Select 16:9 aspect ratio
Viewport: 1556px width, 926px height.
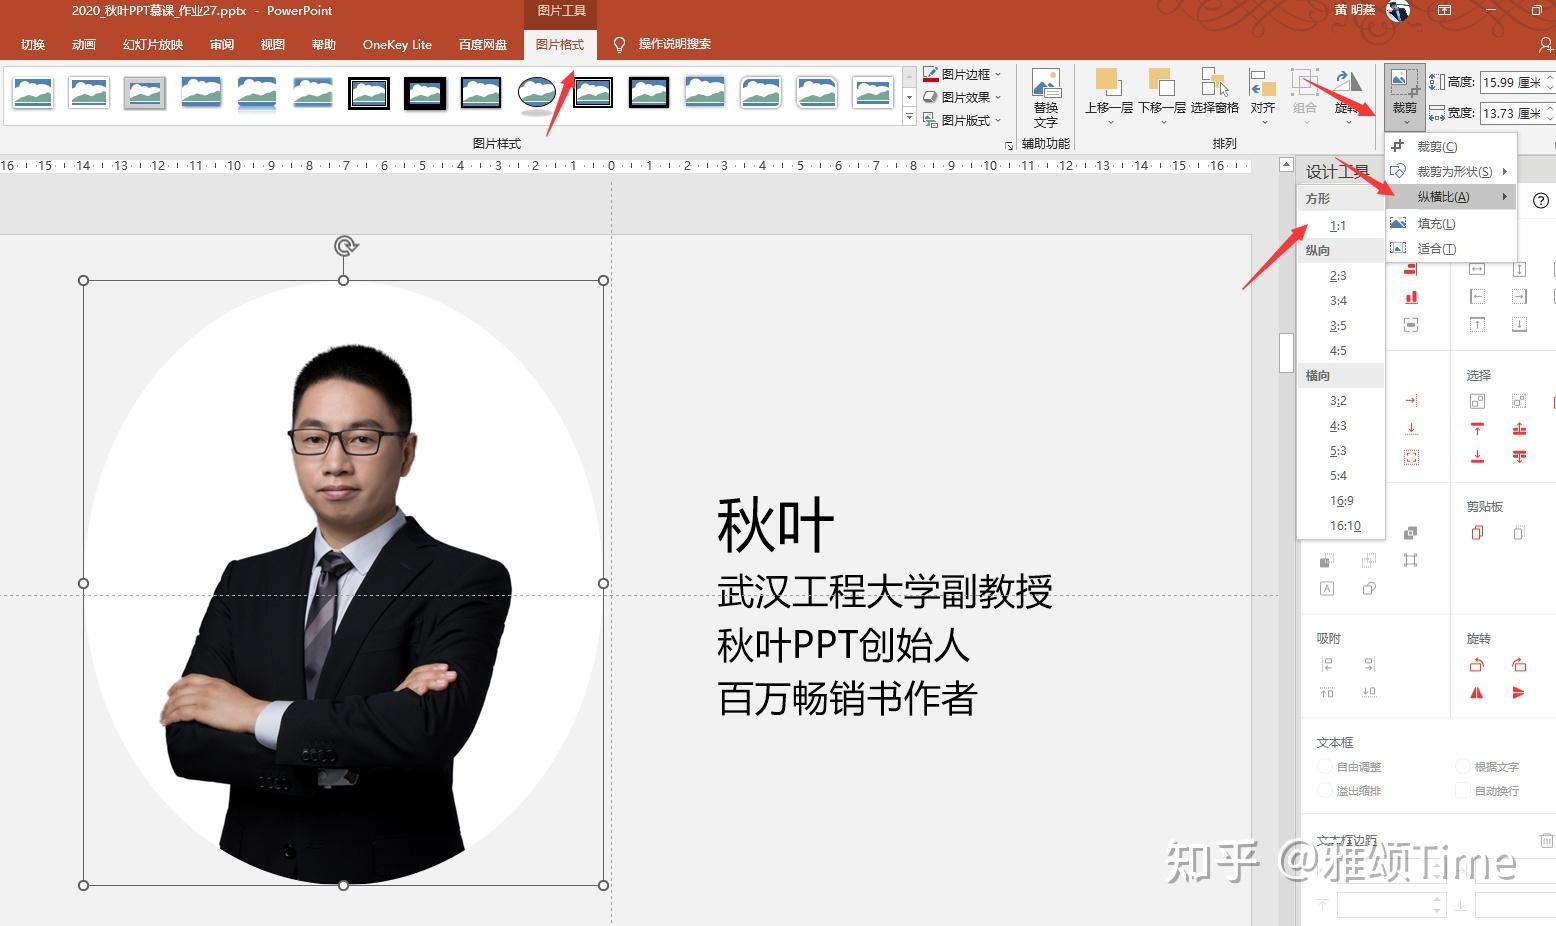[x=1340, y=501]
